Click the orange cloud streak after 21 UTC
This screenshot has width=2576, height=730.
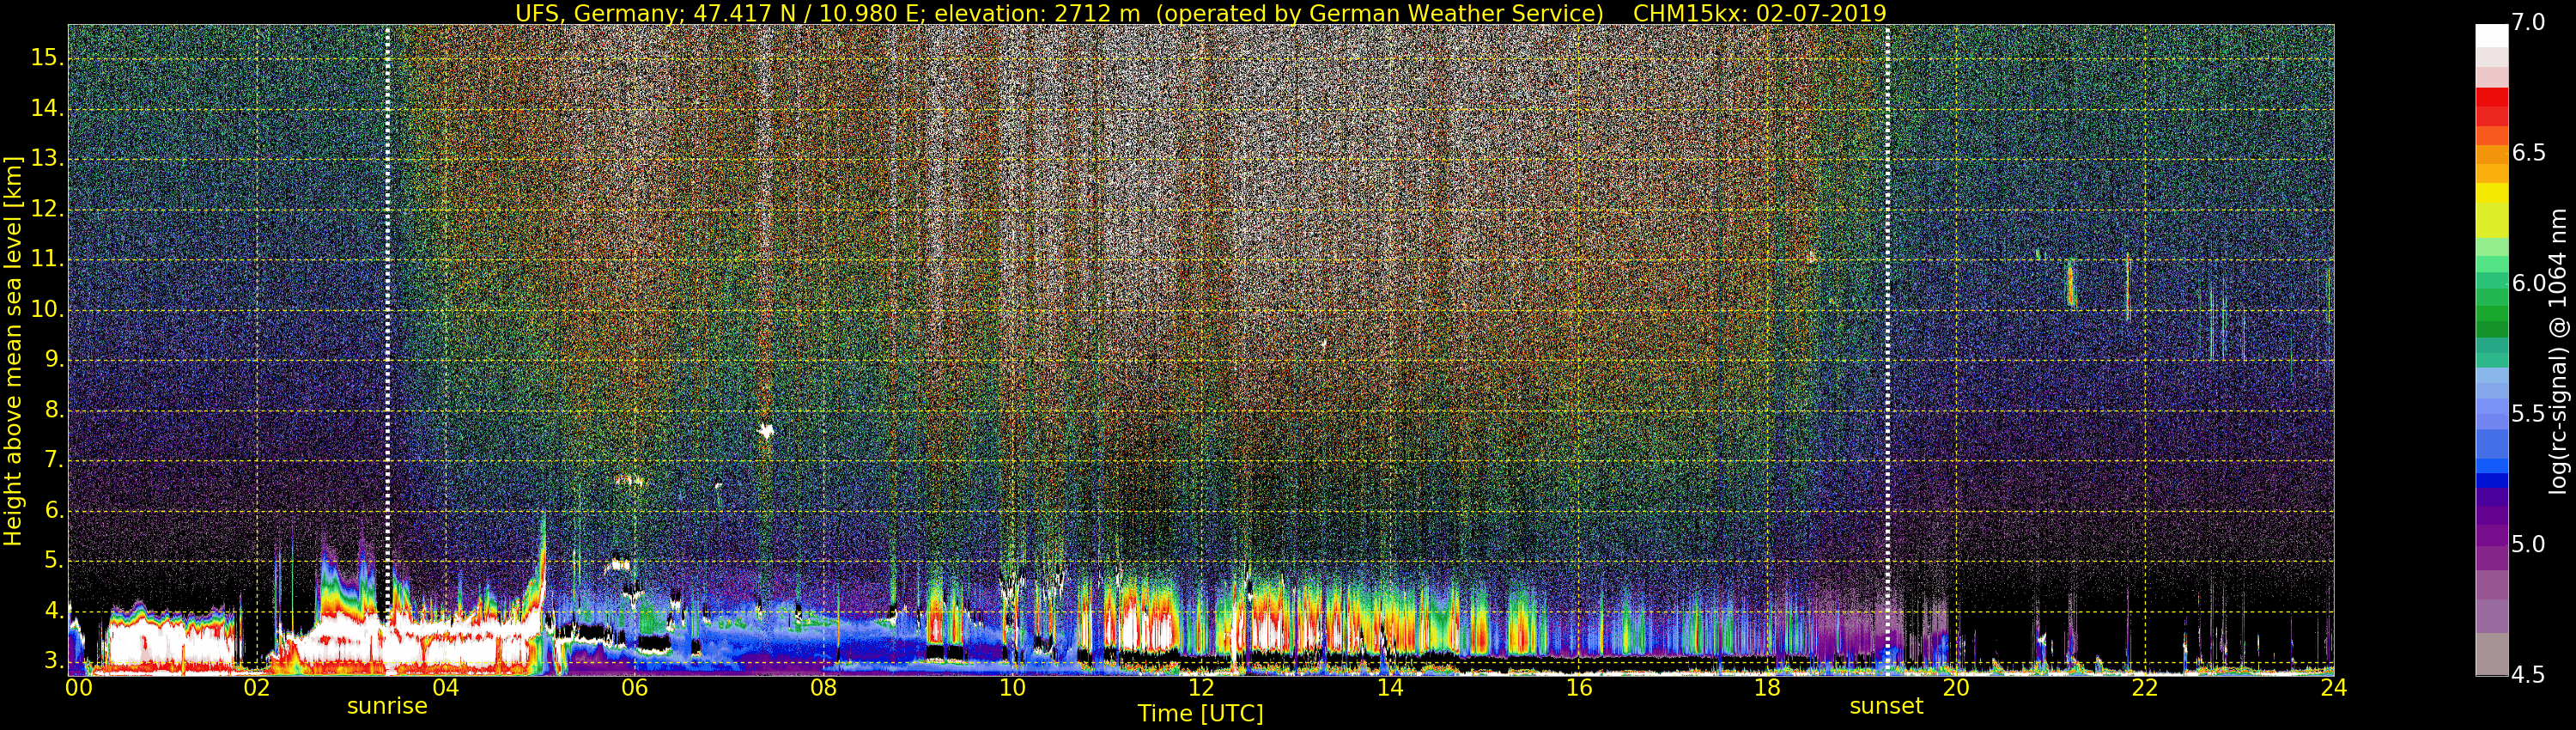[2071, 284]
